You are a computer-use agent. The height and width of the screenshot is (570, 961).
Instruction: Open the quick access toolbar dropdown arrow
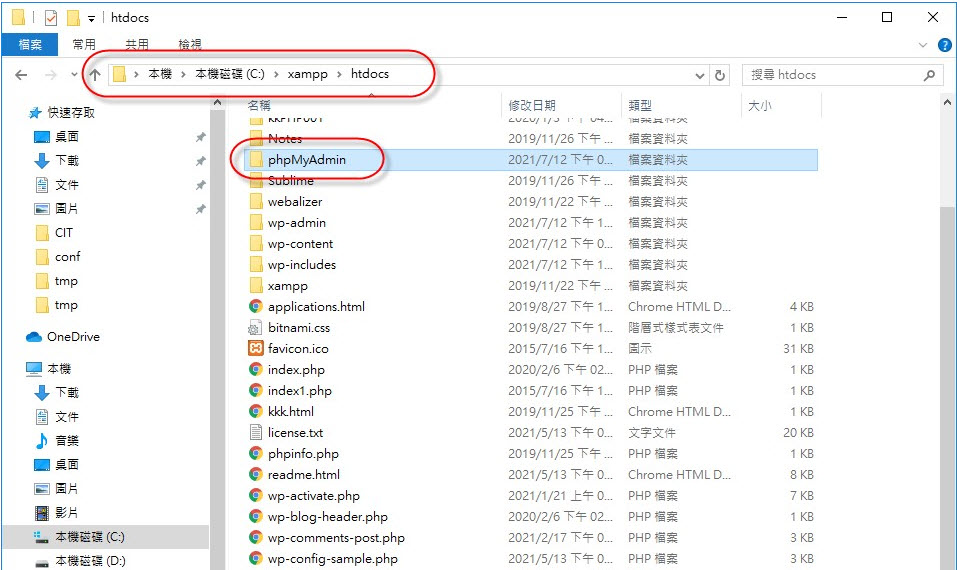(x=92, y=18)
